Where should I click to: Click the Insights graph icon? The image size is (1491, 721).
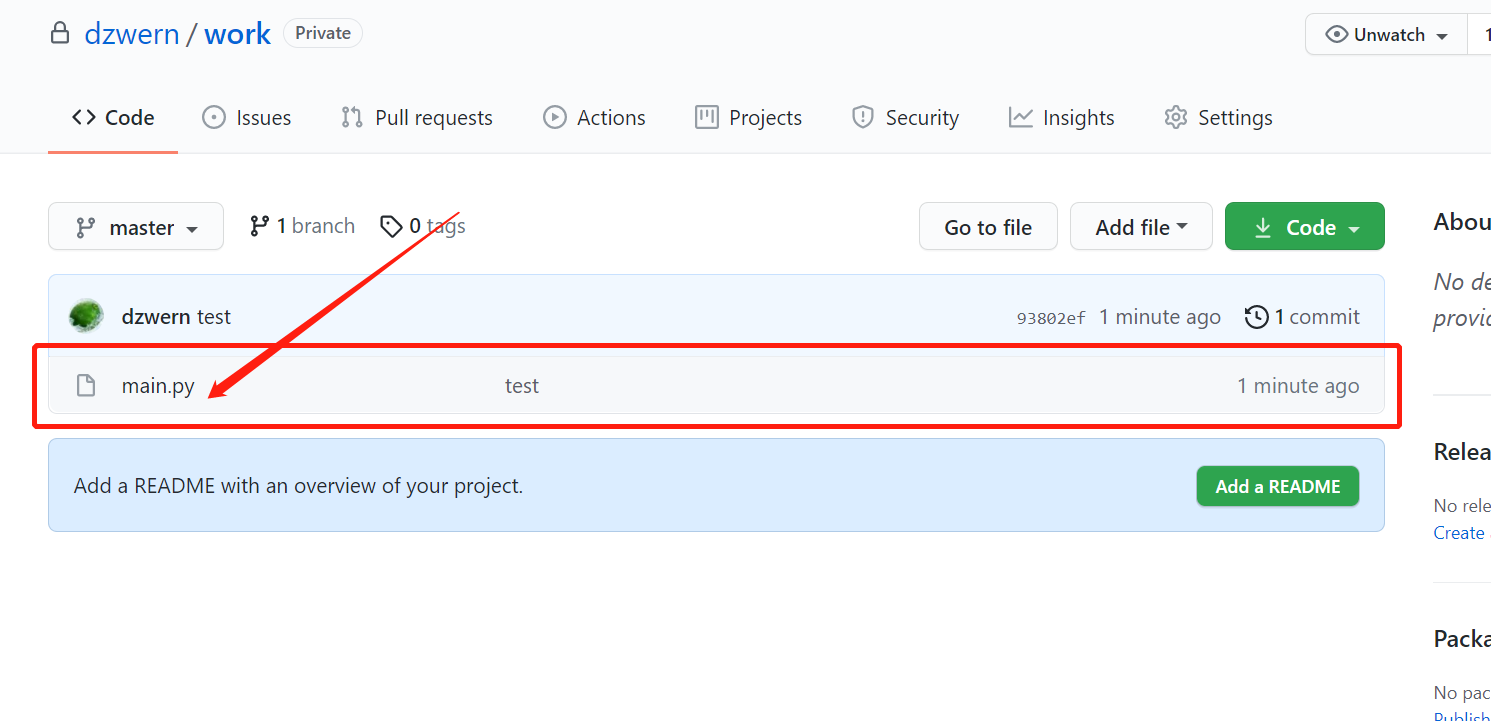pyautogui.click(x=1019, y=117)
